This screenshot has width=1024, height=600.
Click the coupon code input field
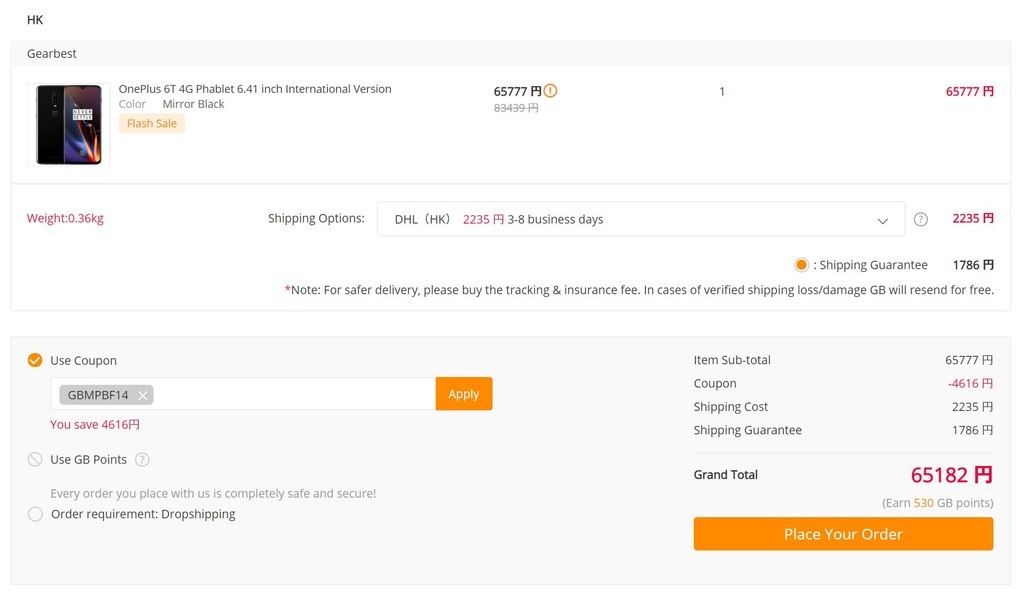(290, 394)
